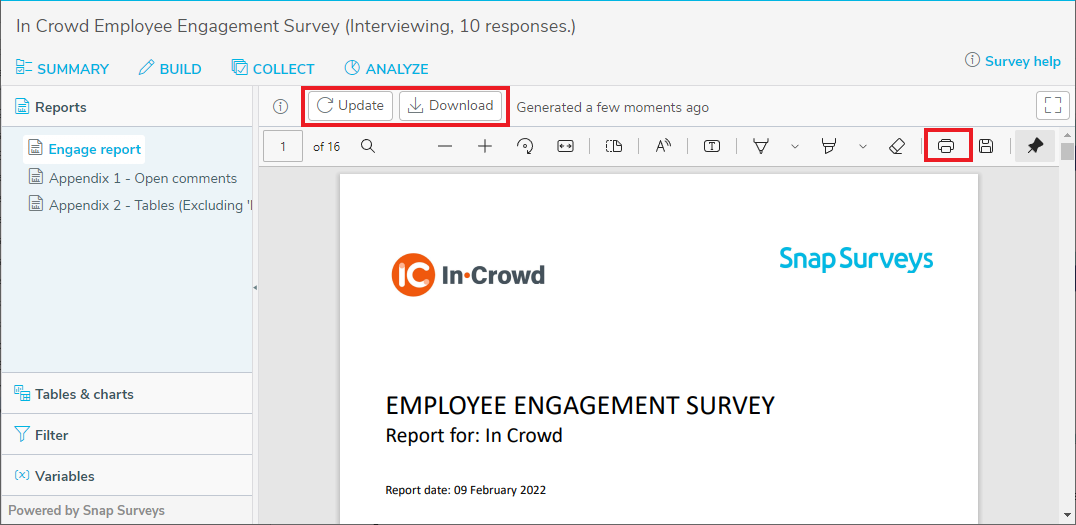This screenshot has height=525, width=1076.
Task: Zoom out with the minus icon
Action: coord(445,146)
